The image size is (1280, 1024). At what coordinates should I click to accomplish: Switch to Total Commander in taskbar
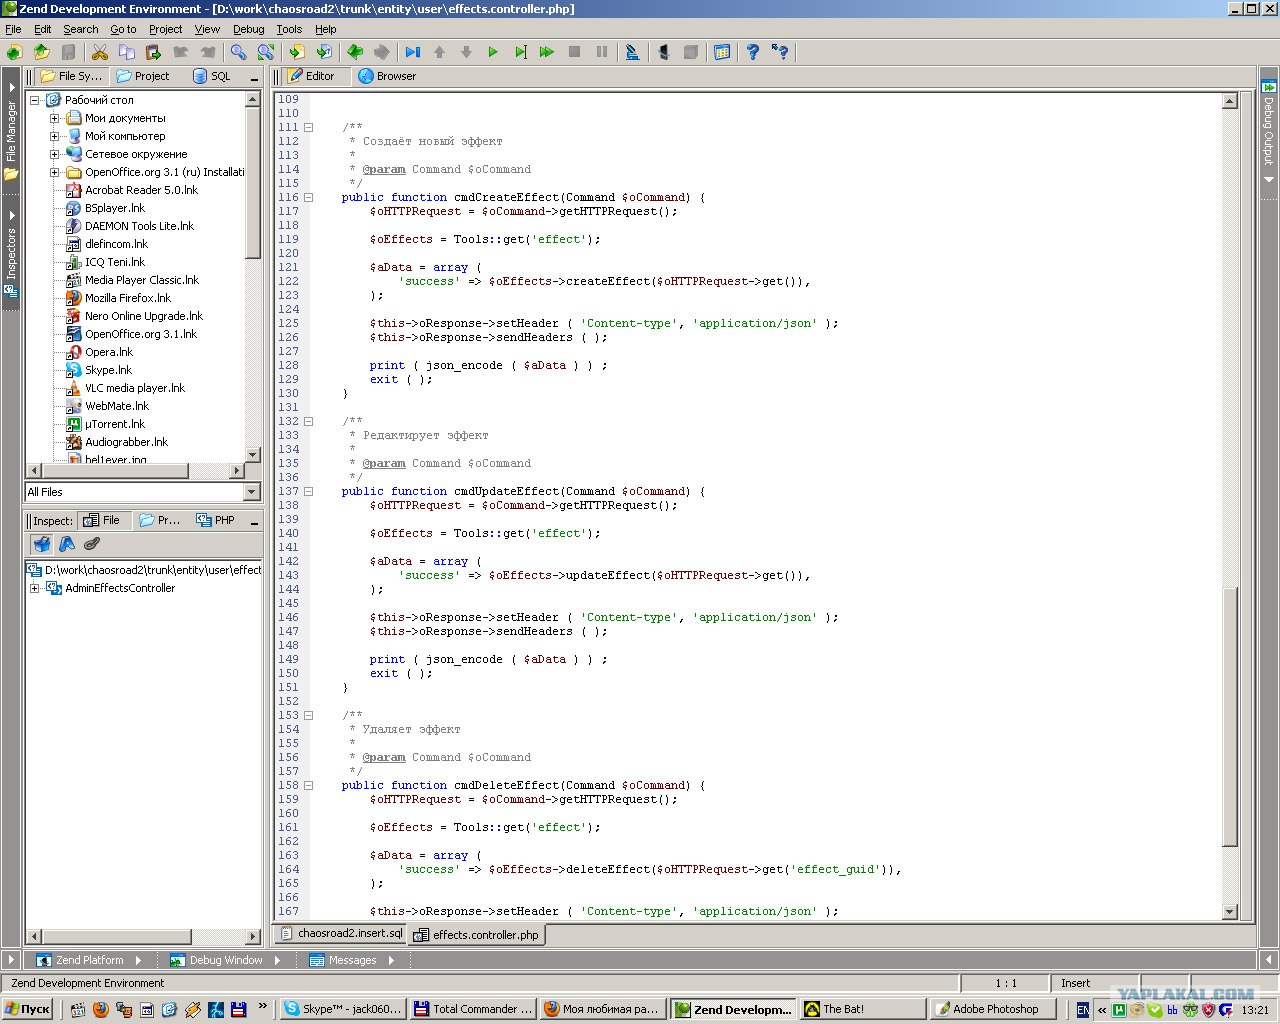[x=473, y=1009]
